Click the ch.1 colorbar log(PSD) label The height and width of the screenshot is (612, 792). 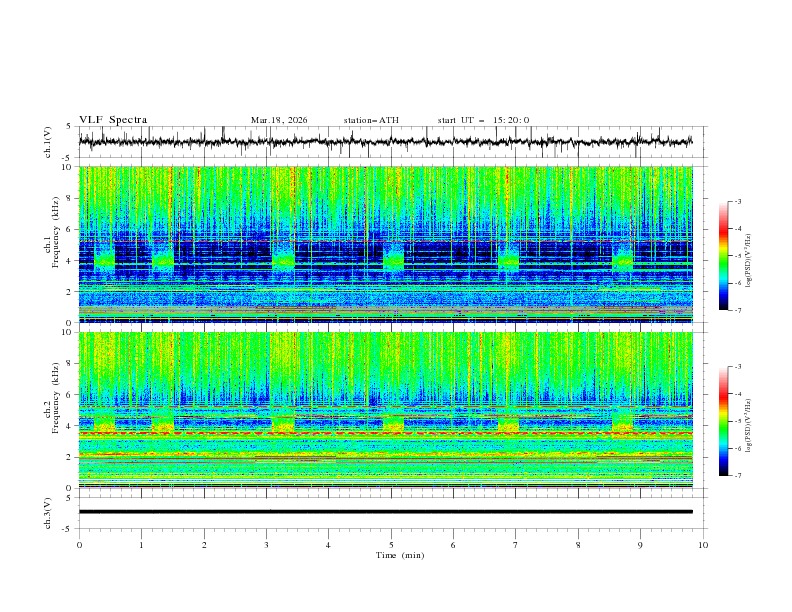[749, 261]
